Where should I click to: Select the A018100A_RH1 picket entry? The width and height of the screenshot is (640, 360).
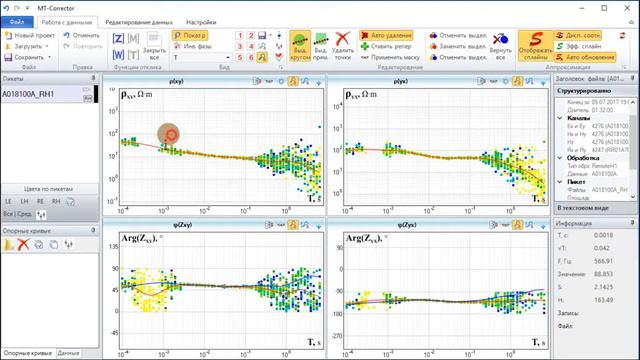click(x=47, y=94)
